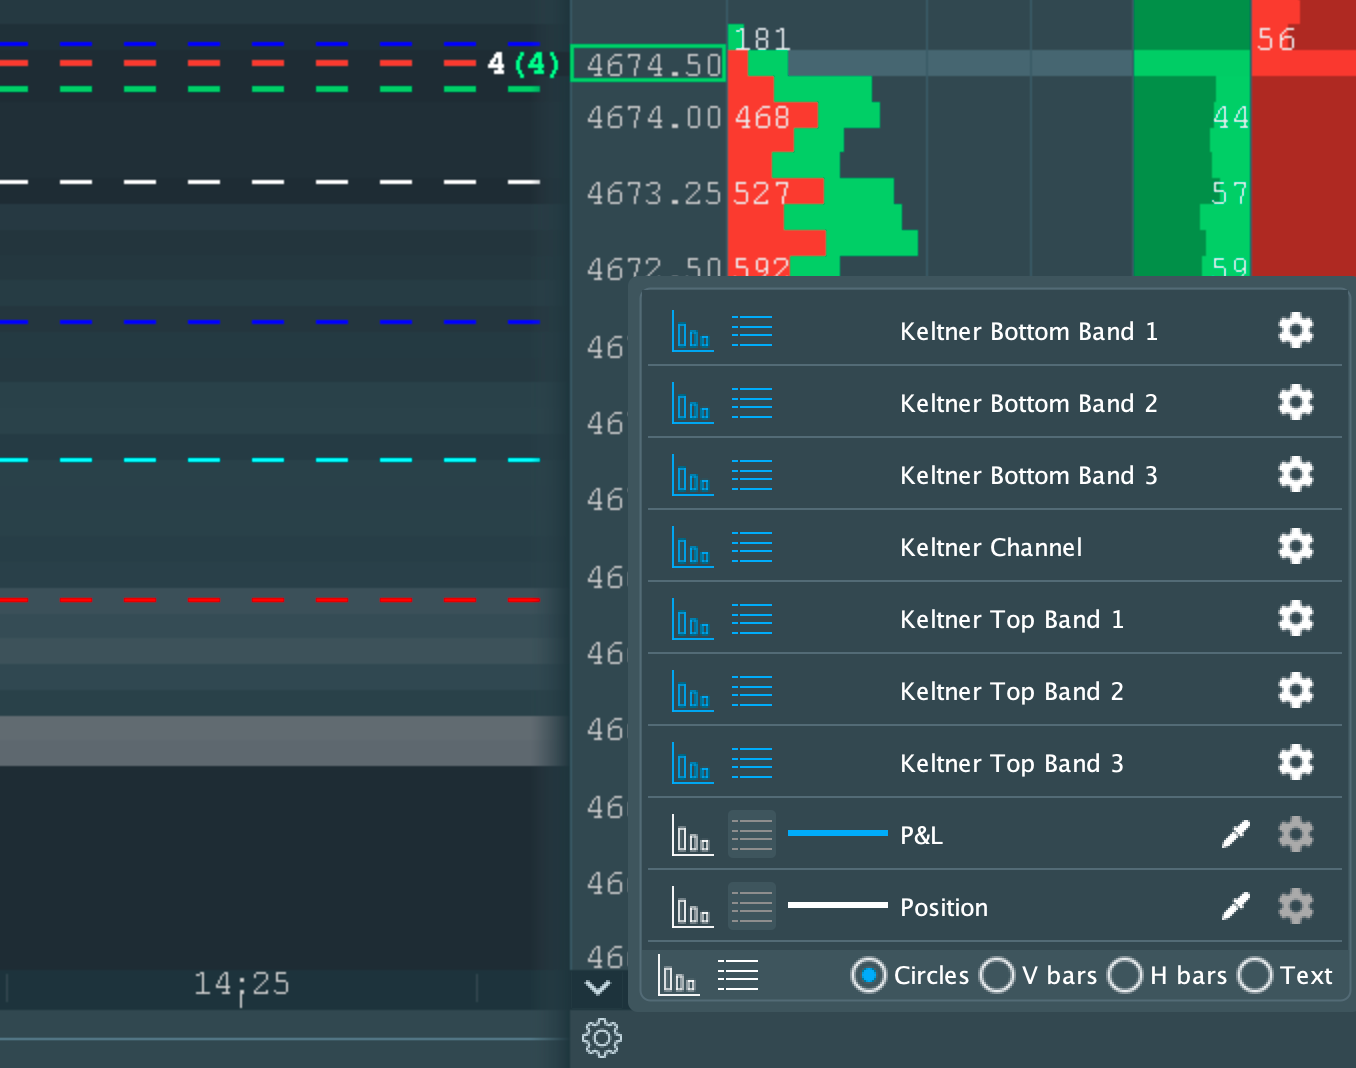The width and height of the screenshot is (1356, 1068).
Task: Select the Text radio option
Action: click(x=1254, y=975)
